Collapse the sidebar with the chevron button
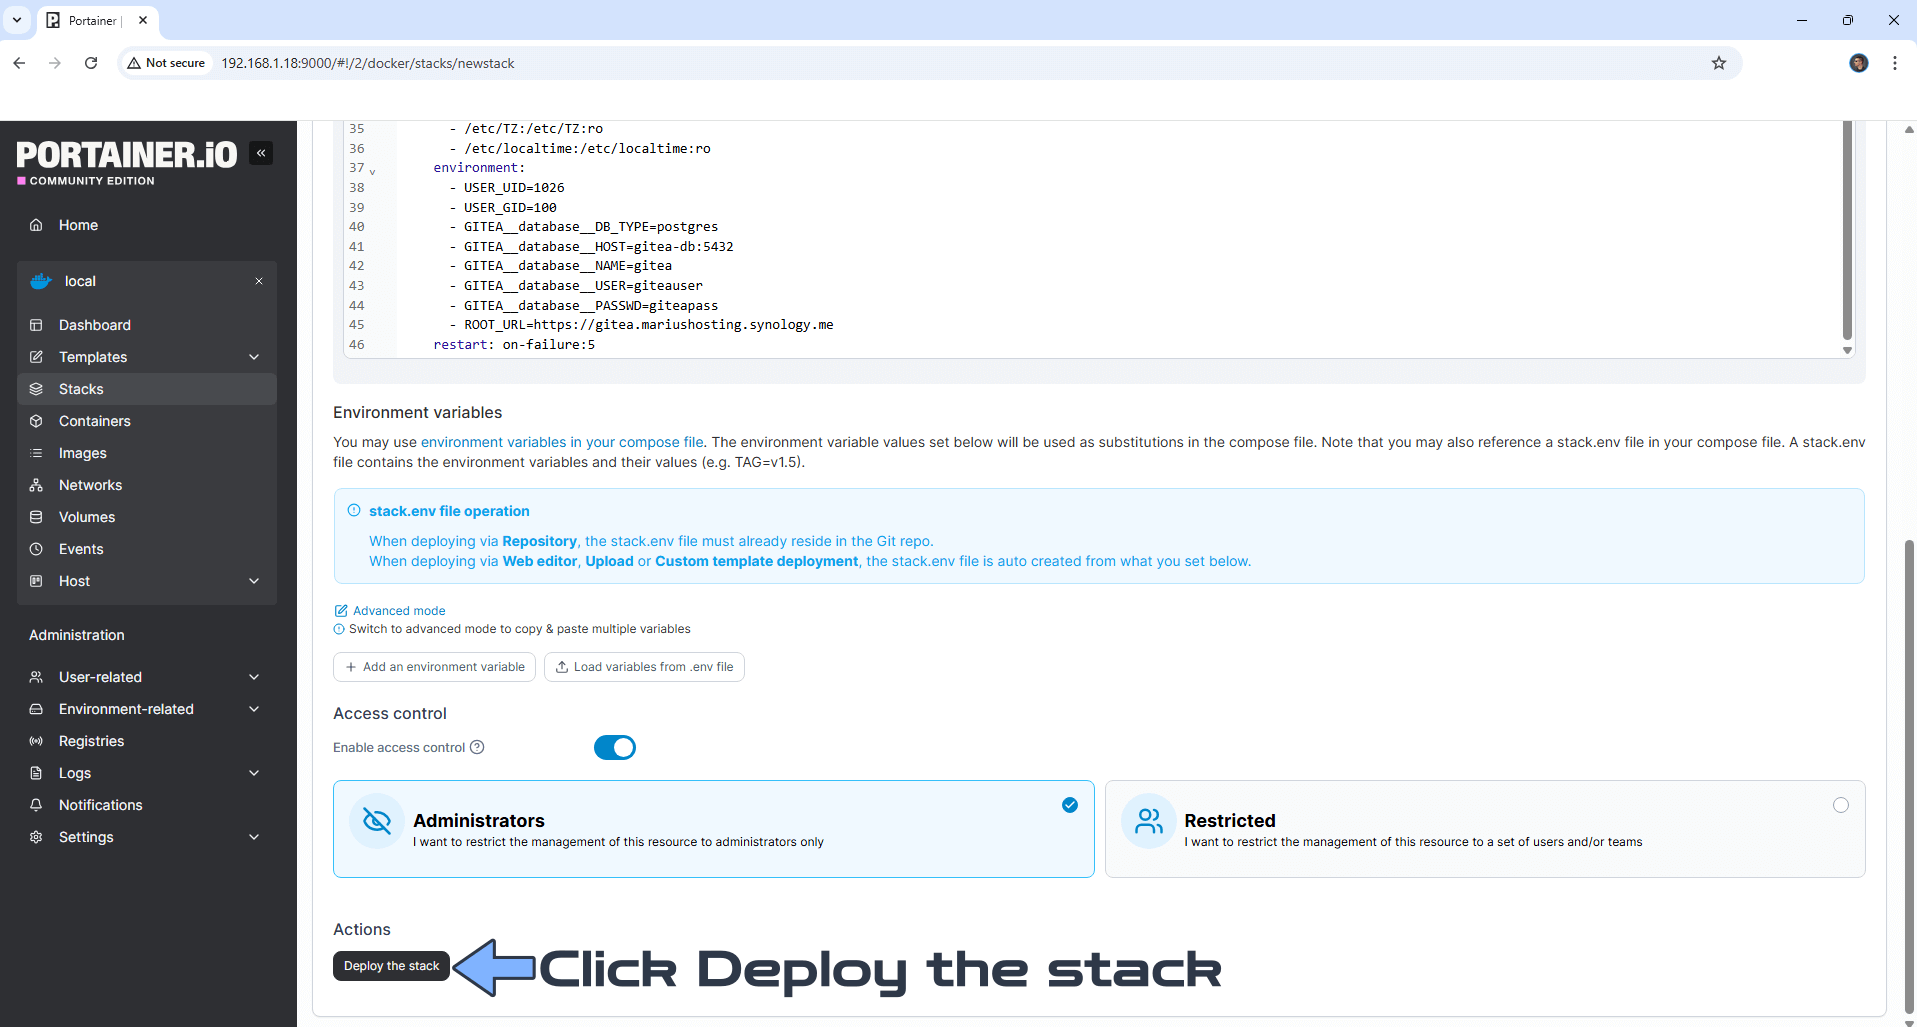1917x1027 pixels. [x=261, y=153]
